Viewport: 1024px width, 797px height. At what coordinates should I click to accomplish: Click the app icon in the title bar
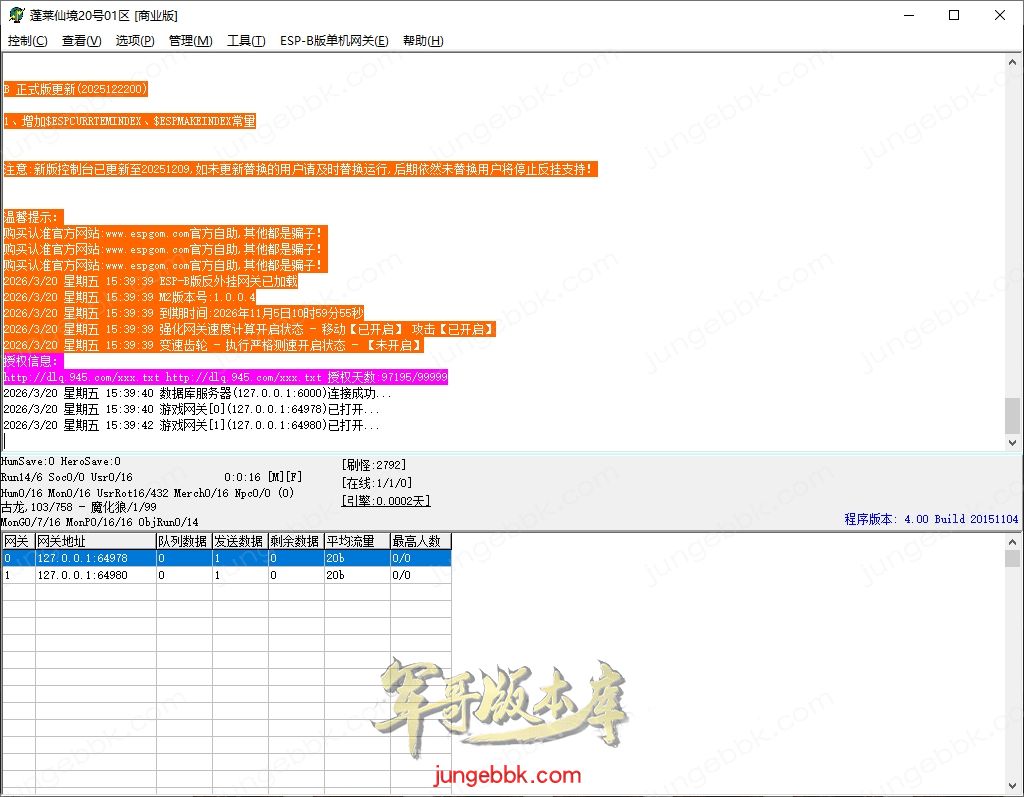15,16
